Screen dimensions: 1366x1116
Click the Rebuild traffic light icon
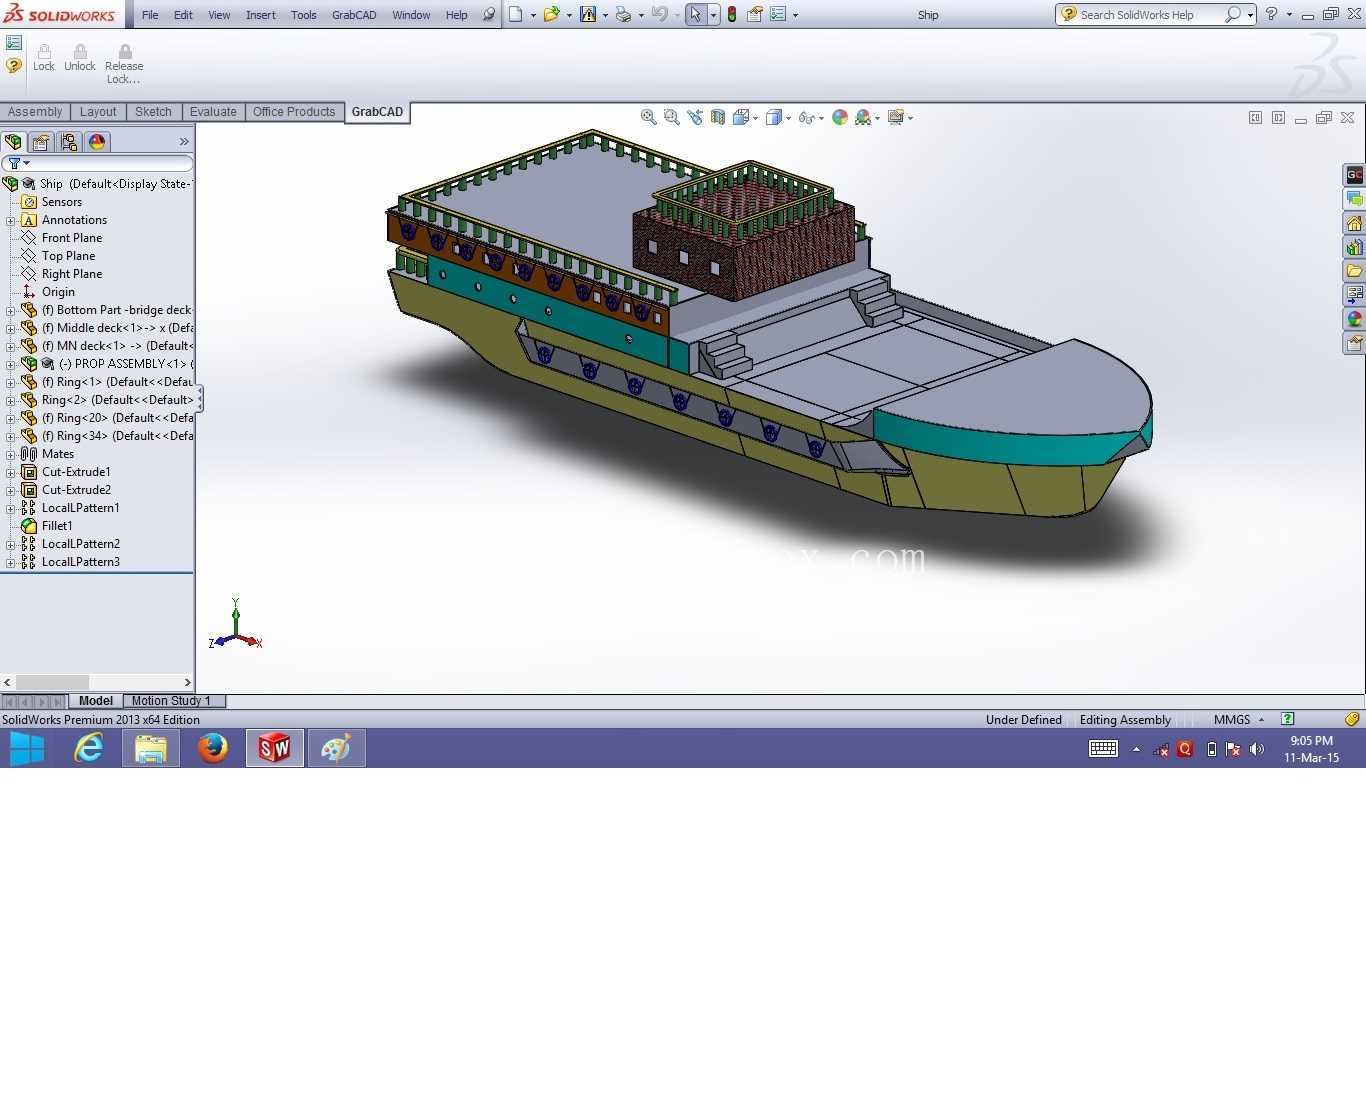click(x=732, y=15)
